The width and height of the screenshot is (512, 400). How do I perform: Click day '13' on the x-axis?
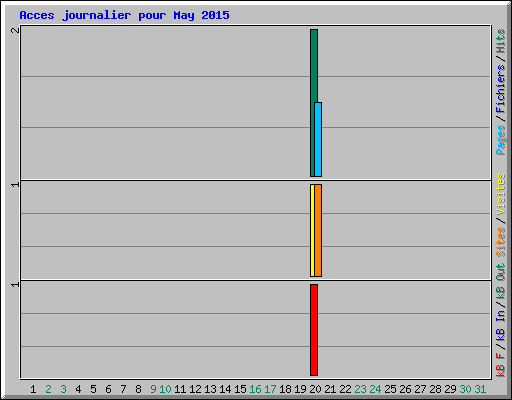[210, 389]
